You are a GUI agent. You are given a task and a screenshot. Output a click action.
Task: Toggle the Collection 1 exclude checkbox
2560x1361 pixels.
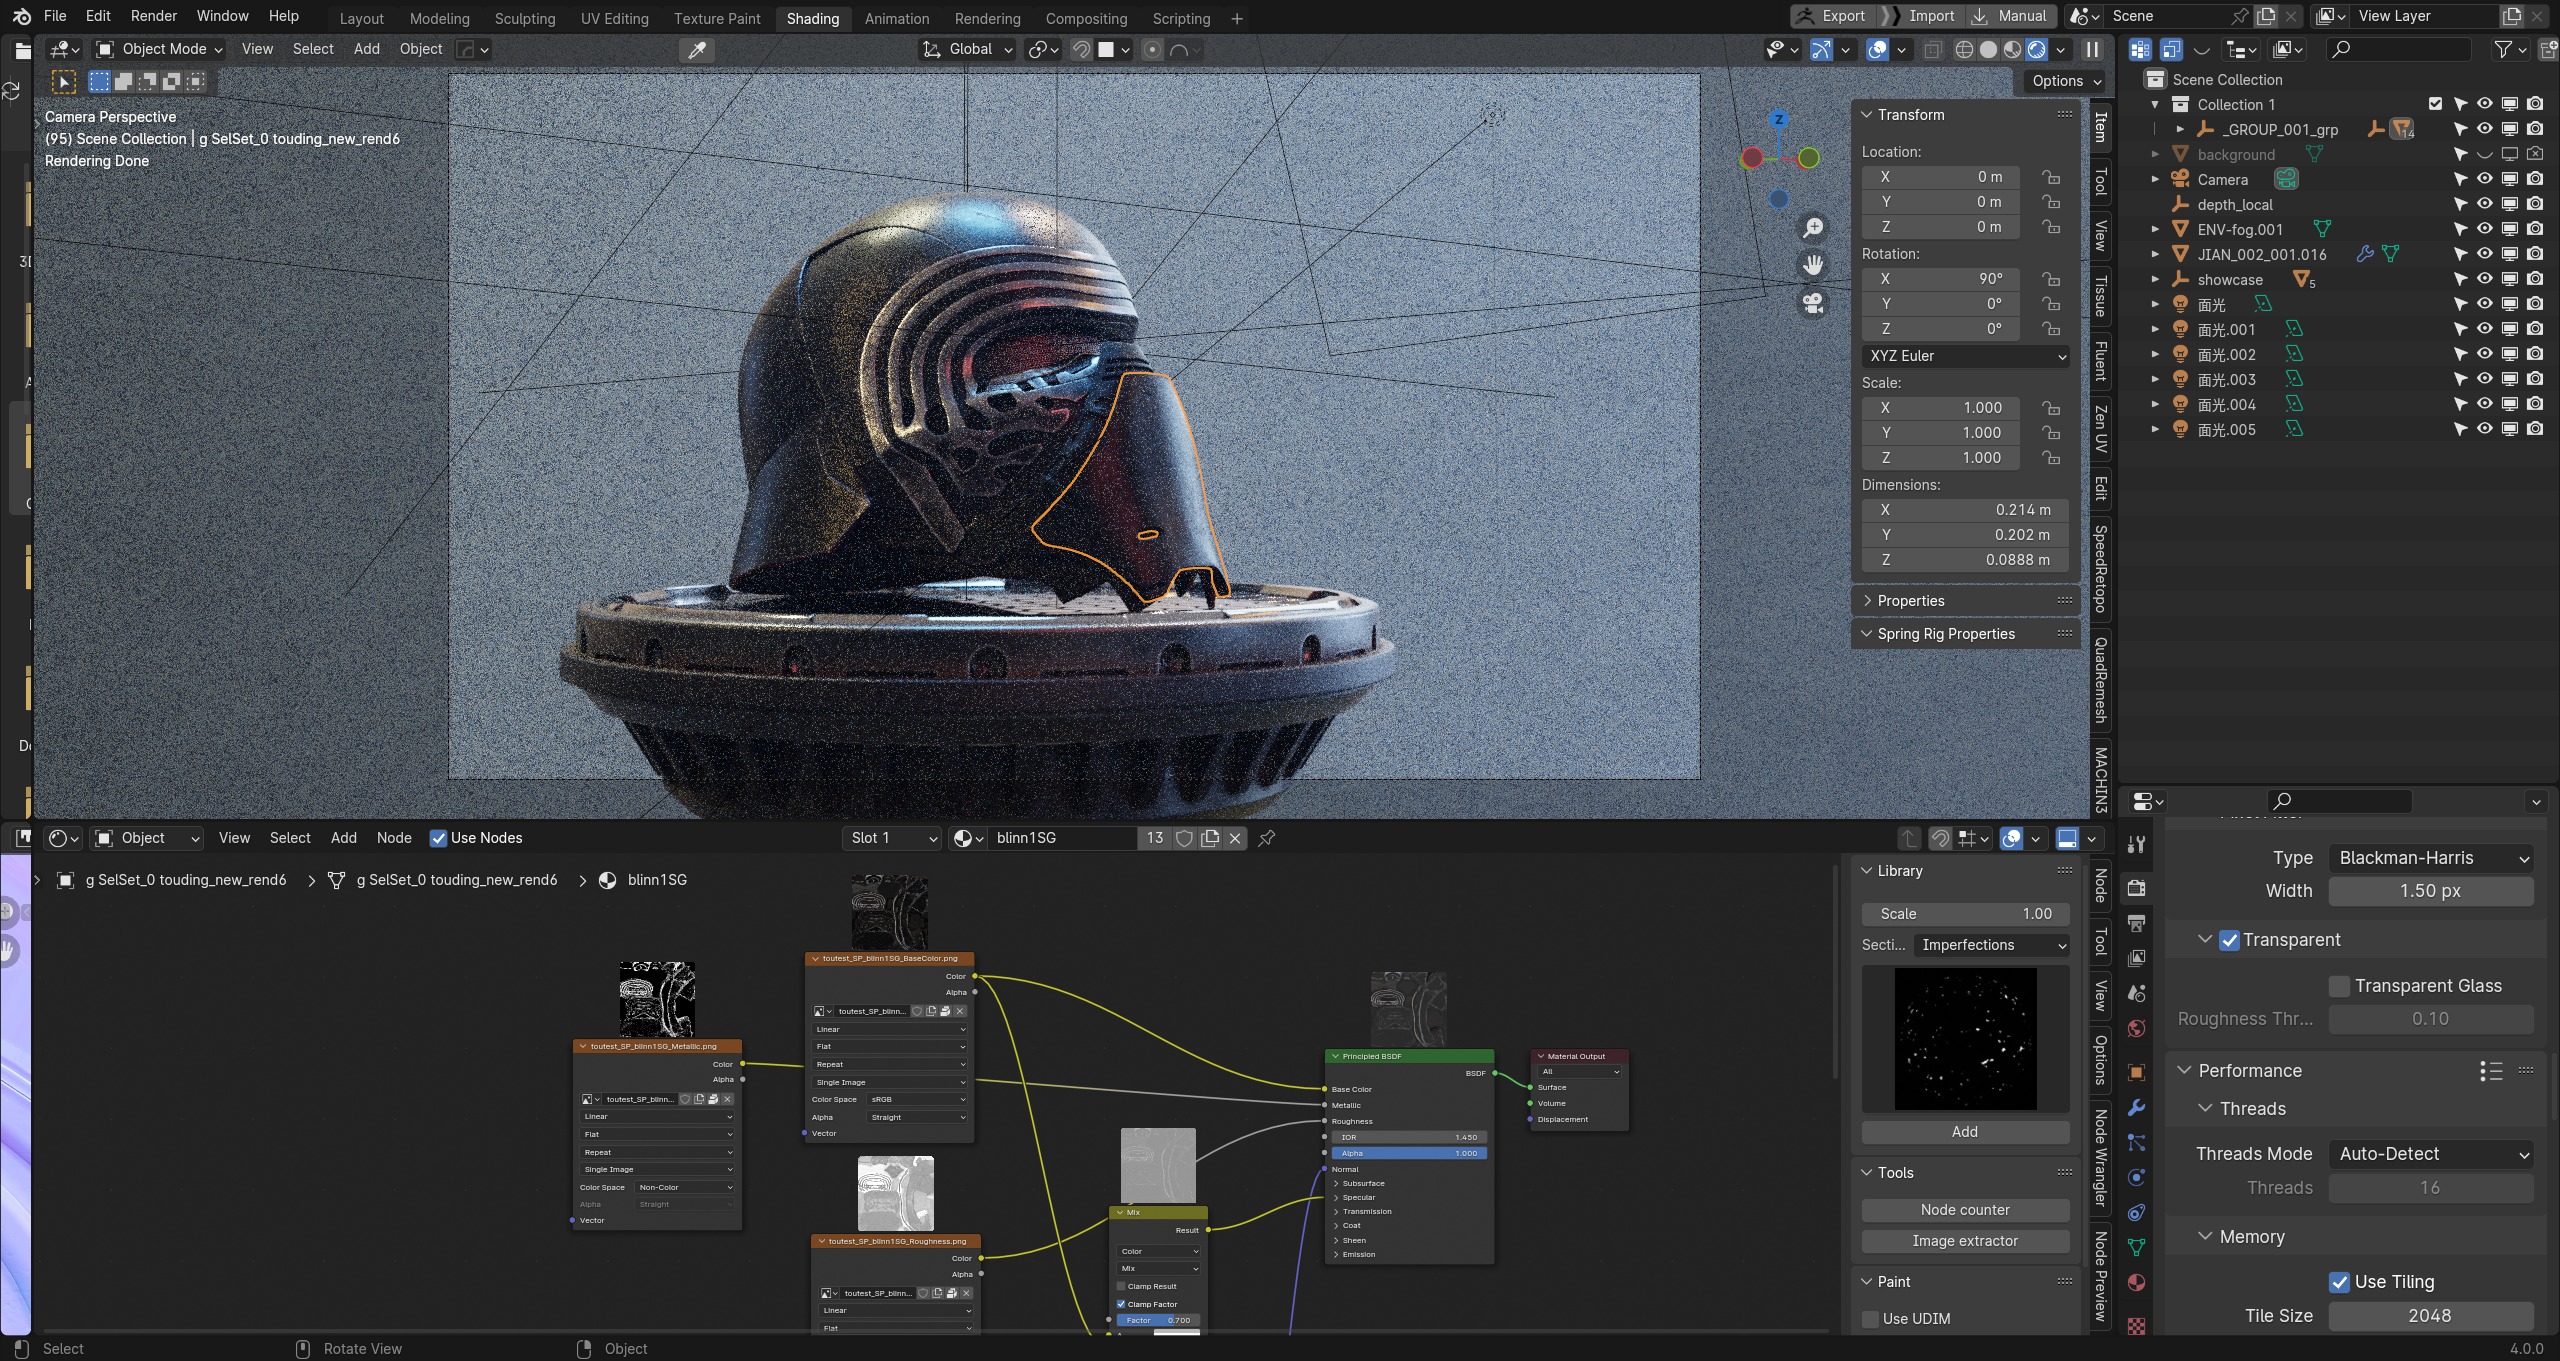click(2435, 104)
